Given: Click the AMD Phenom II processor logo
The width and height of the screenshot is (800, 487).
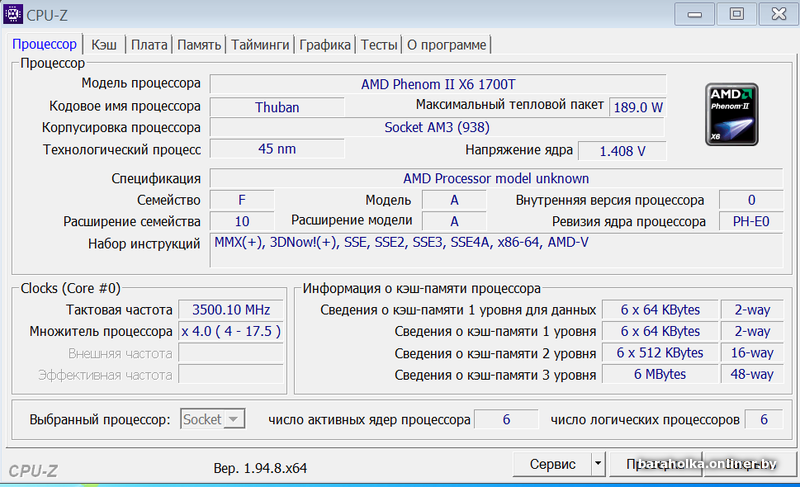Looking at the screenshot, I should (732, 115).
